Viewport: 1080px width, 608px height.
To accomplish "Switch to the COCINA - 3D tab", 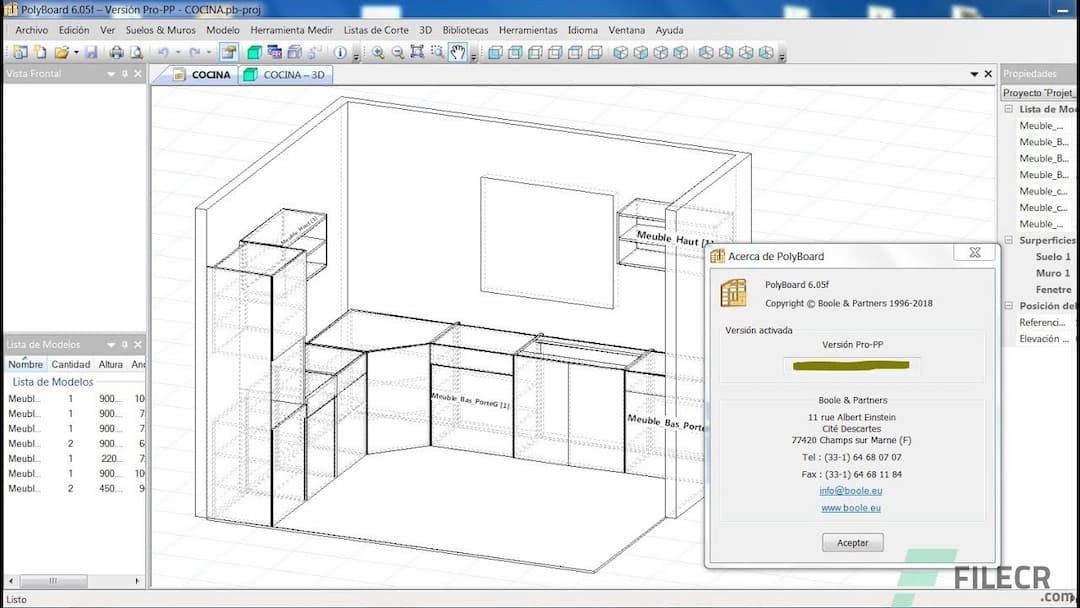I will tap(286, 74).
